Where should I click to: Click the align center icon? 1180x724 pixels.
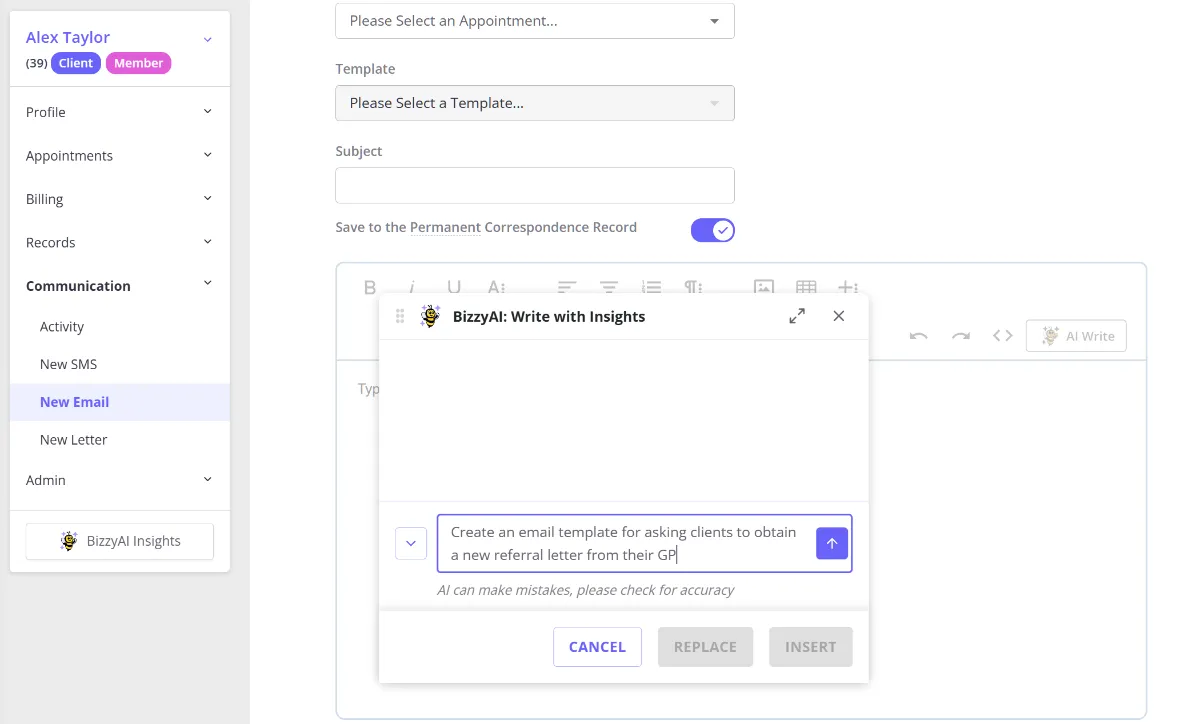[x=609, y=287]
